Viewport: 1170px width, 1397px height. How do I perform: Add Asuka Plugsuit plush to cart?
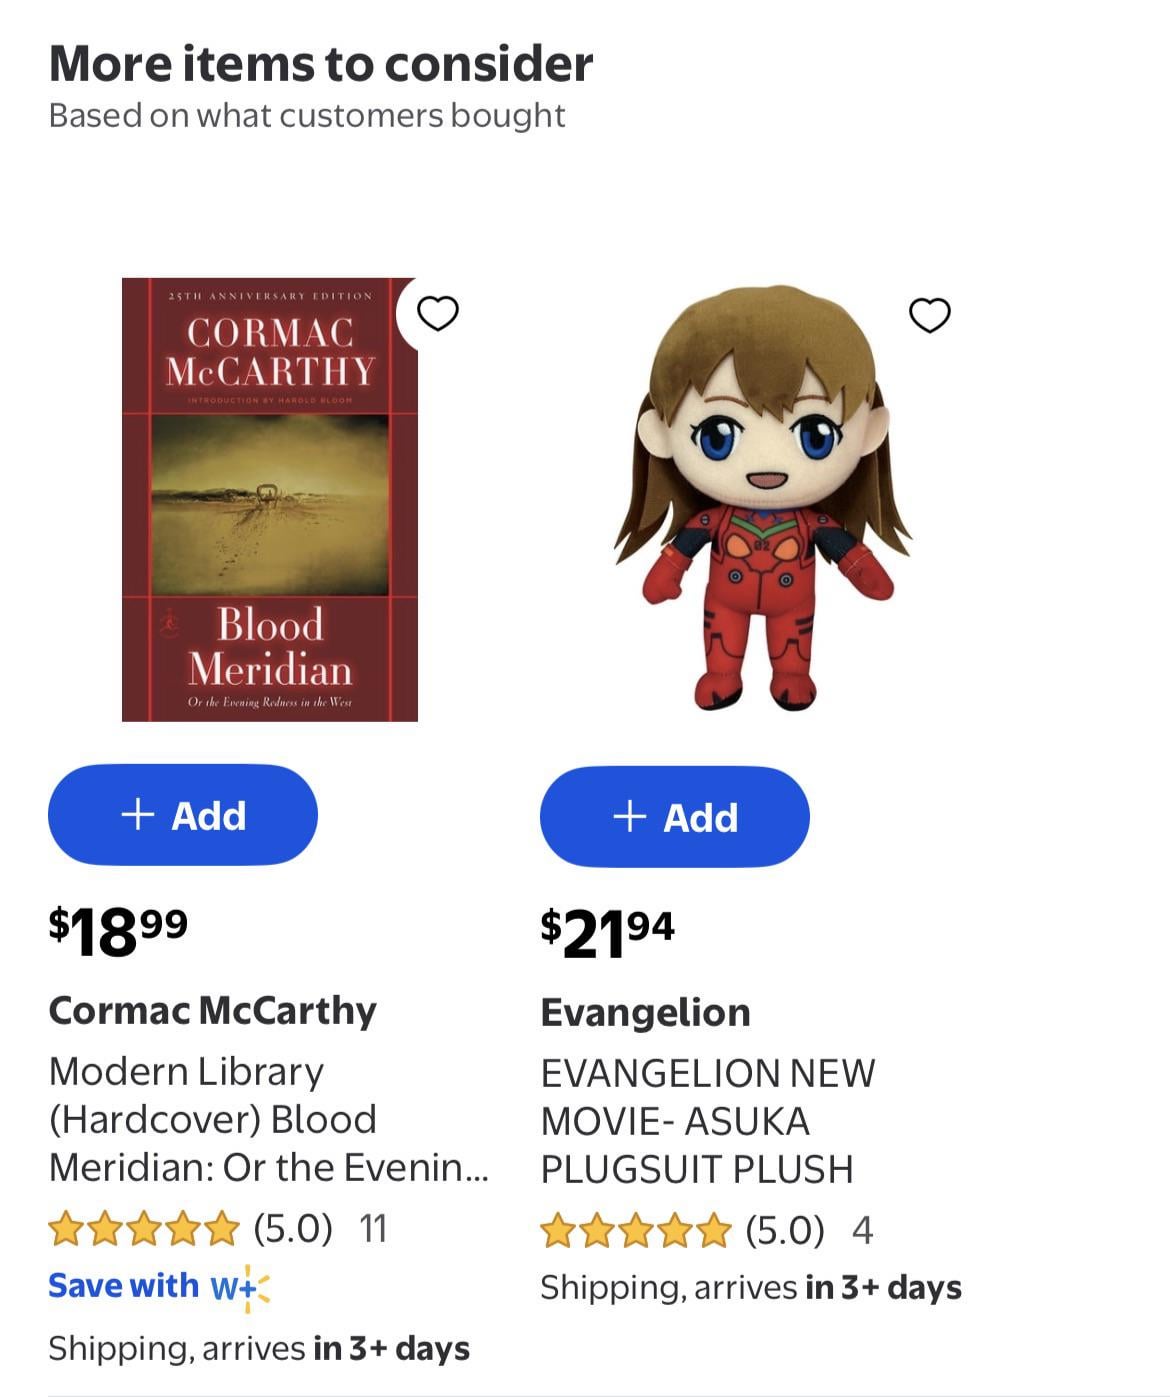pos(675,817)
